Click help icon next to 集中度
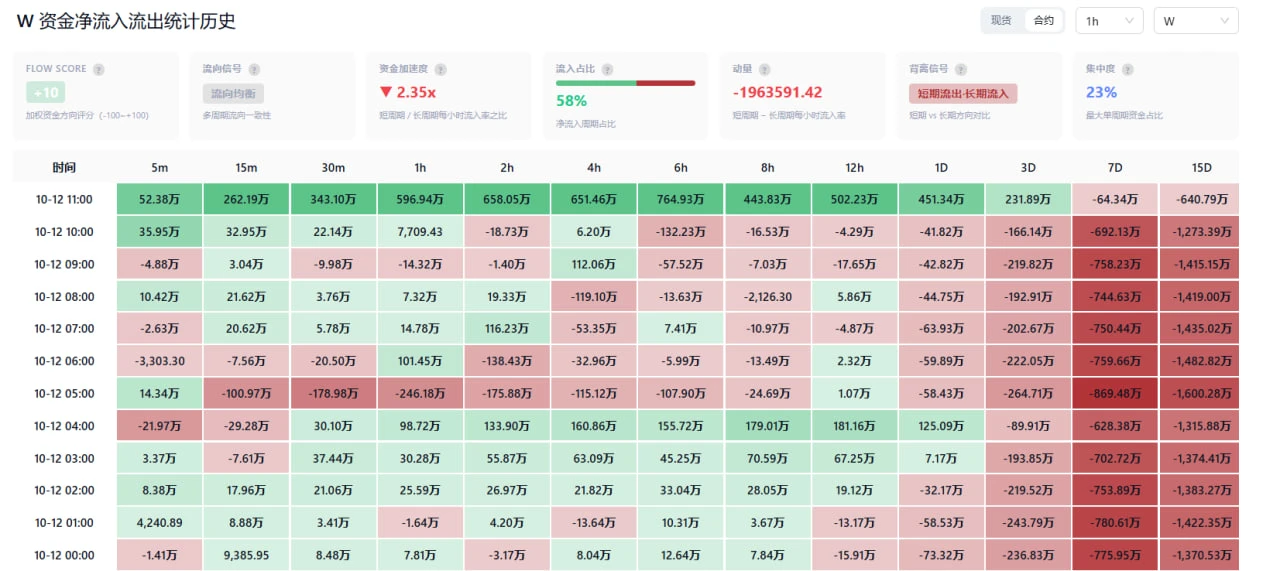The width and height of the screenshot is (1280, 571). coord(1126,69)
